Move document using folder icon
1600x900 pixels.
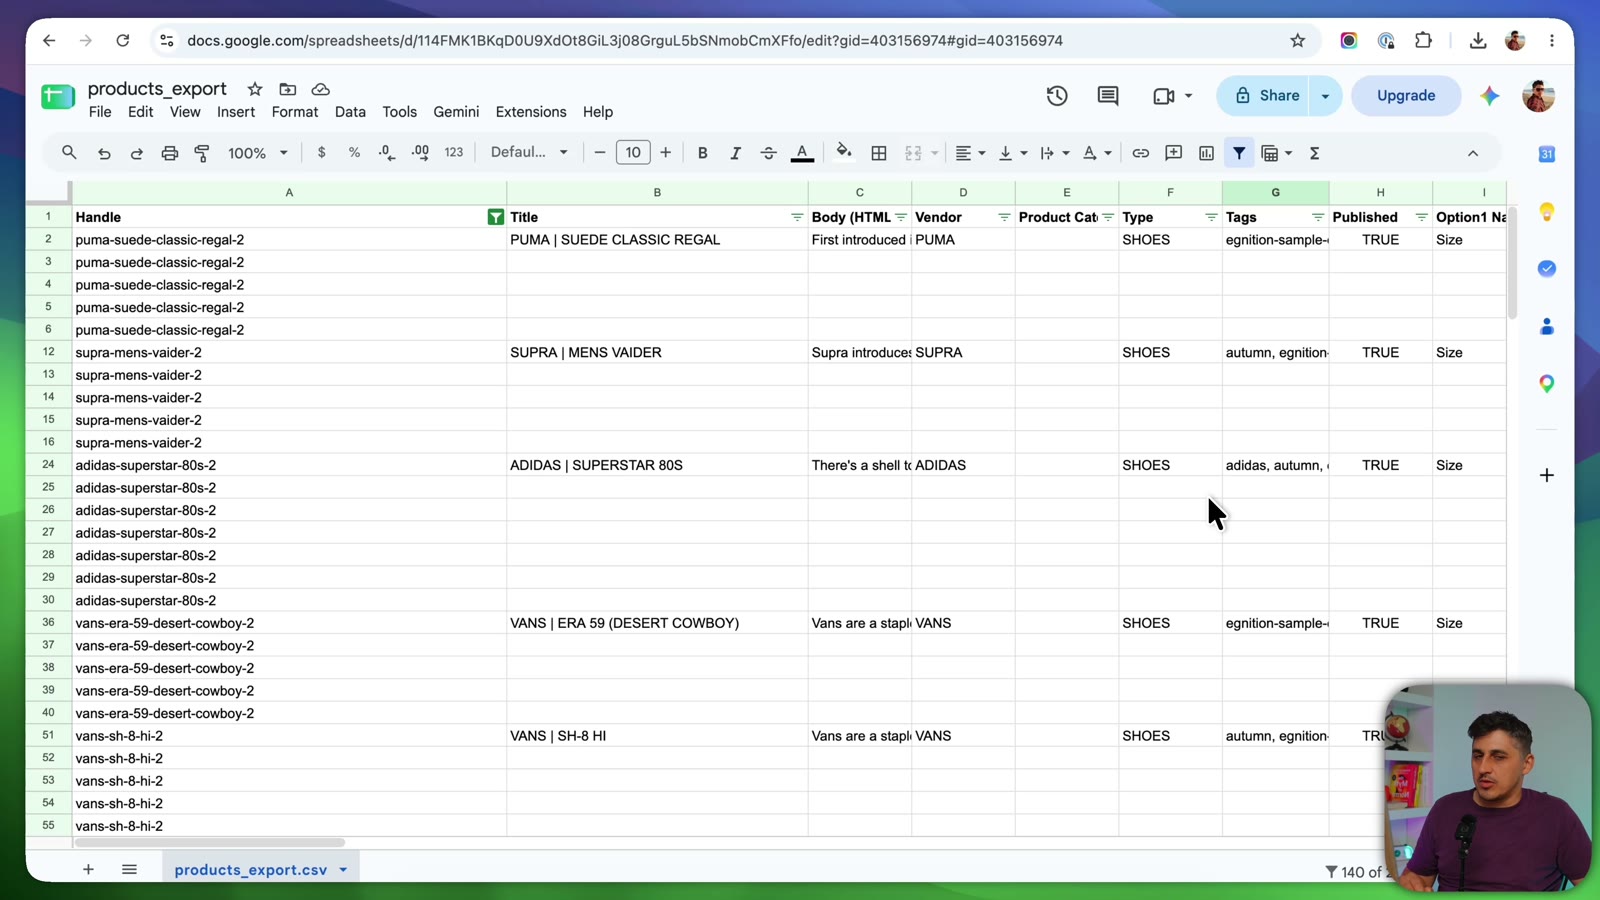[x=288, y=89]
